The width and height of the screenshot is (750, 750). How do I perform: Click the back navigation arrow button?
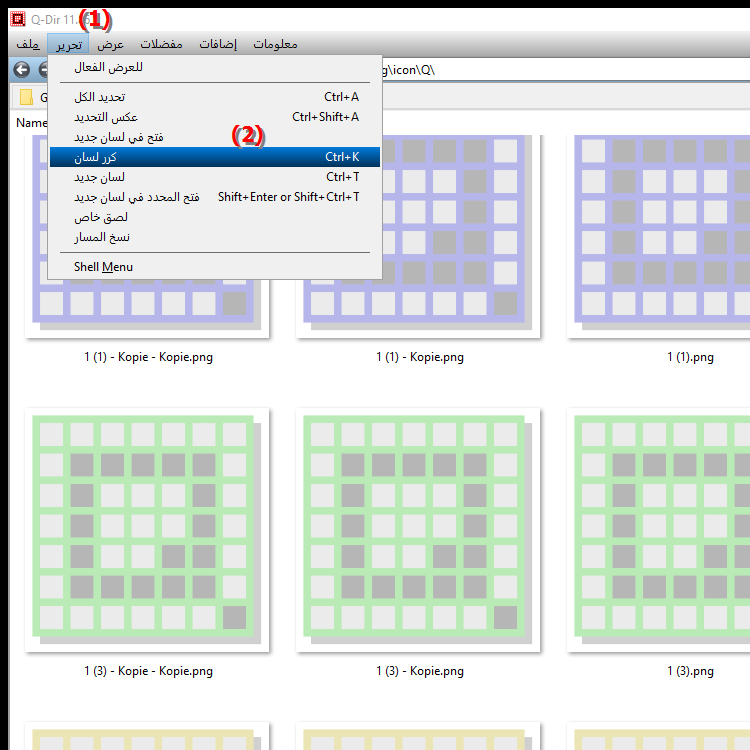coord(22,70)
